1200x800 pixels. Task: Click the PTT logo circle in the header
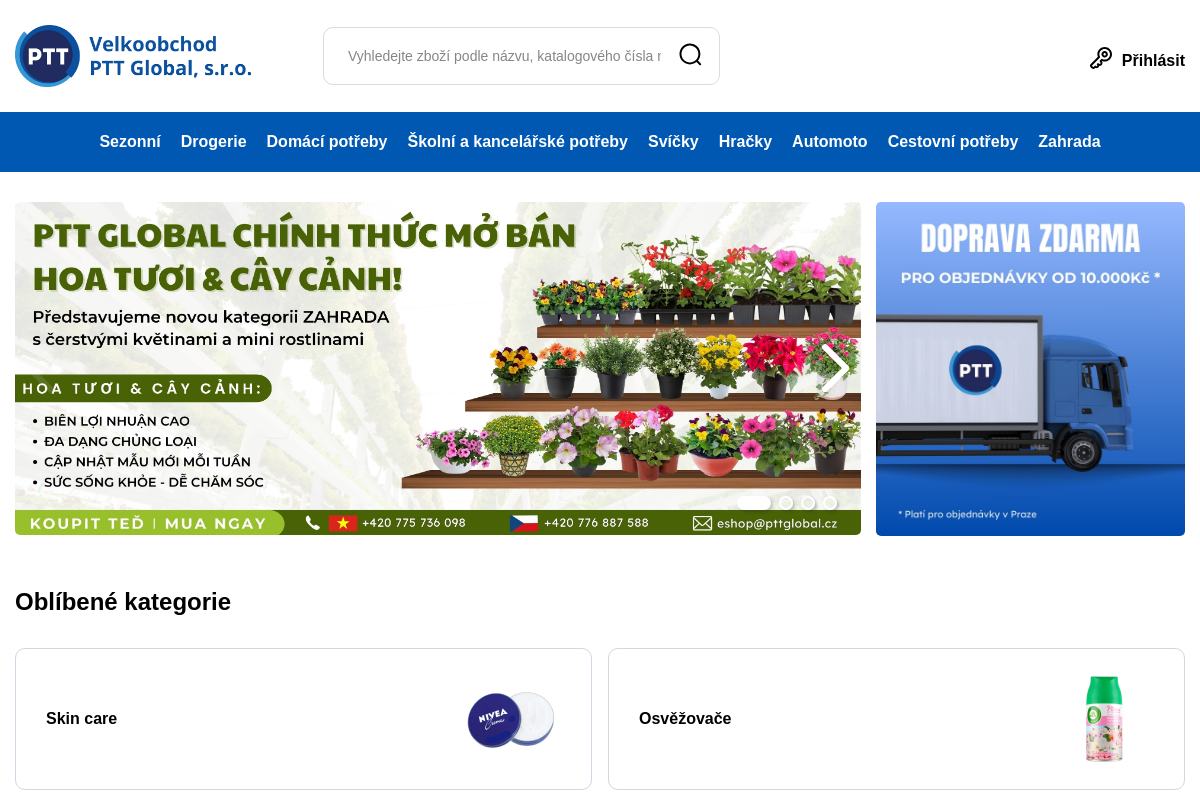(47, 56)
